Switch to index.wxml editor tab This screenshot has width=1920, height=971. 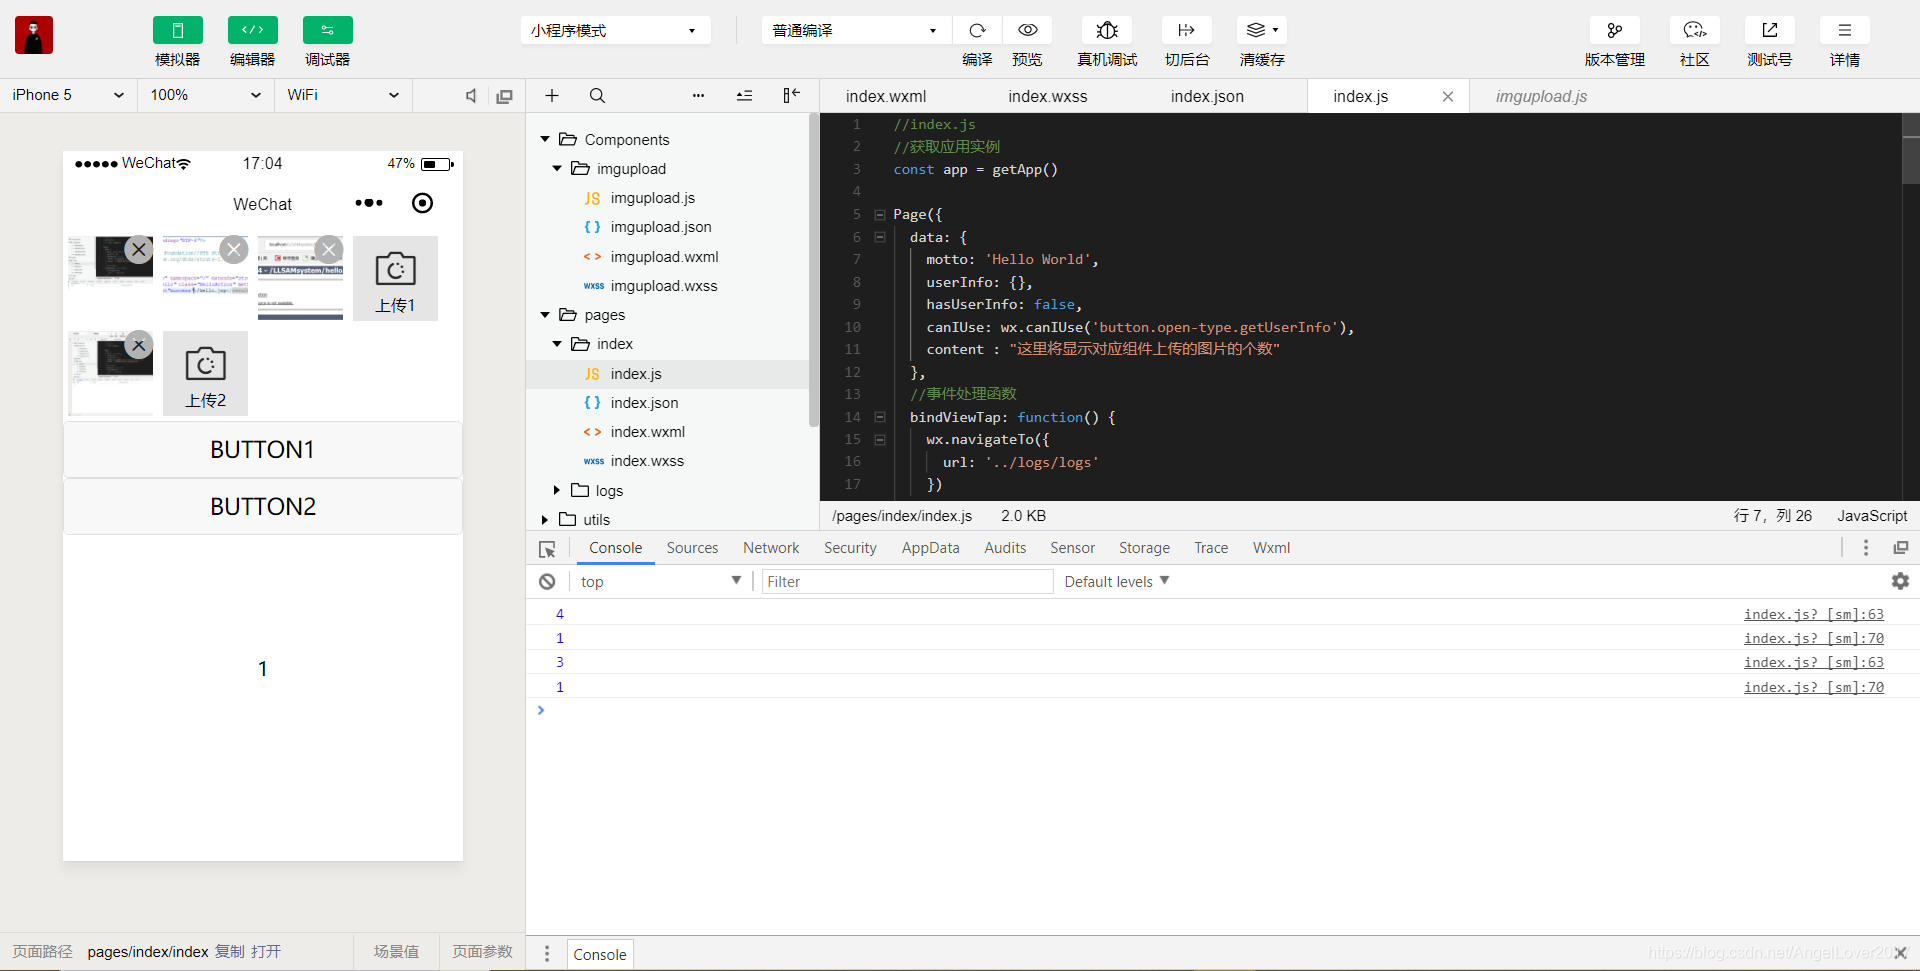(886, 96)
